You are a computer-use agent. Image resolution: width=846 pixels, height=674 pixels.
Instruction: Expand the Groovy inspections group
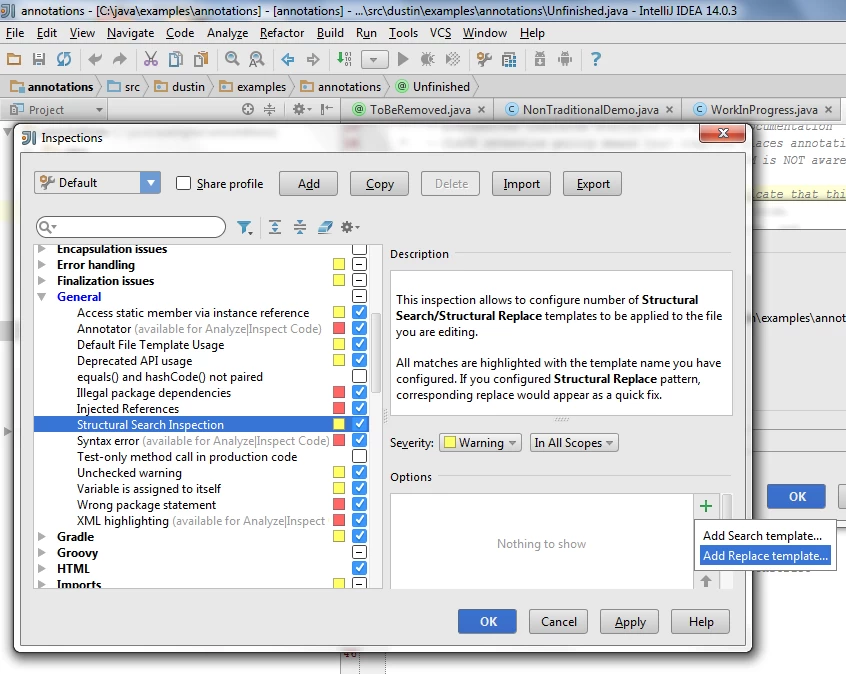[x=42, y=553]
